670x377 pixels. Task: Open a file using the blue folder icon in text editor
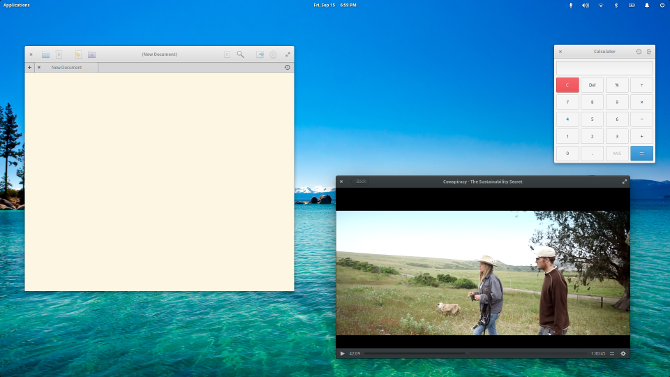[x=46, y=55]
